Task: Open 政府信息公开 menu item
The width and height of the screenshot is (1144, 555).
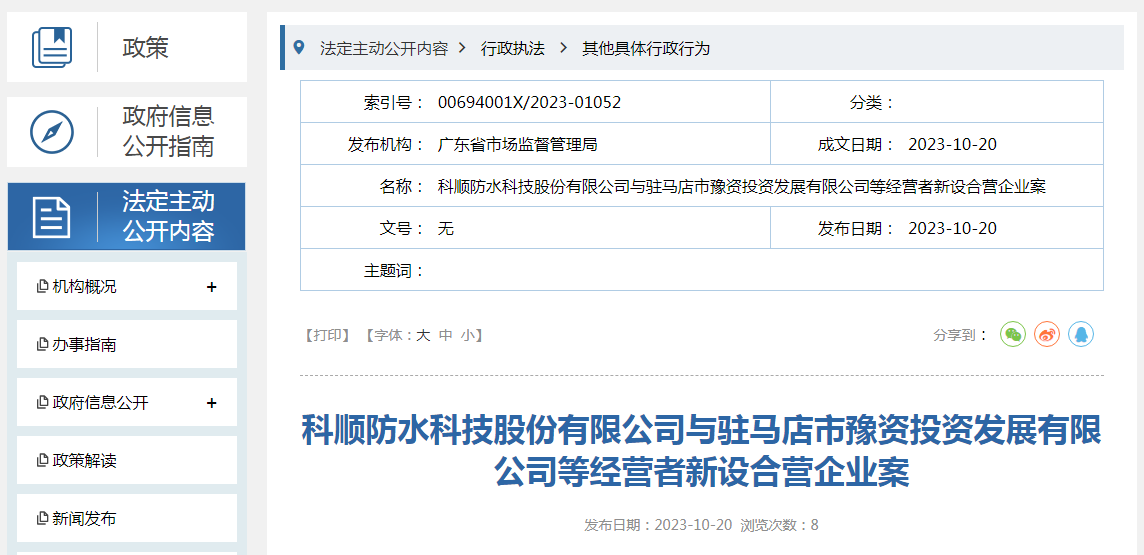Action: 127,402
